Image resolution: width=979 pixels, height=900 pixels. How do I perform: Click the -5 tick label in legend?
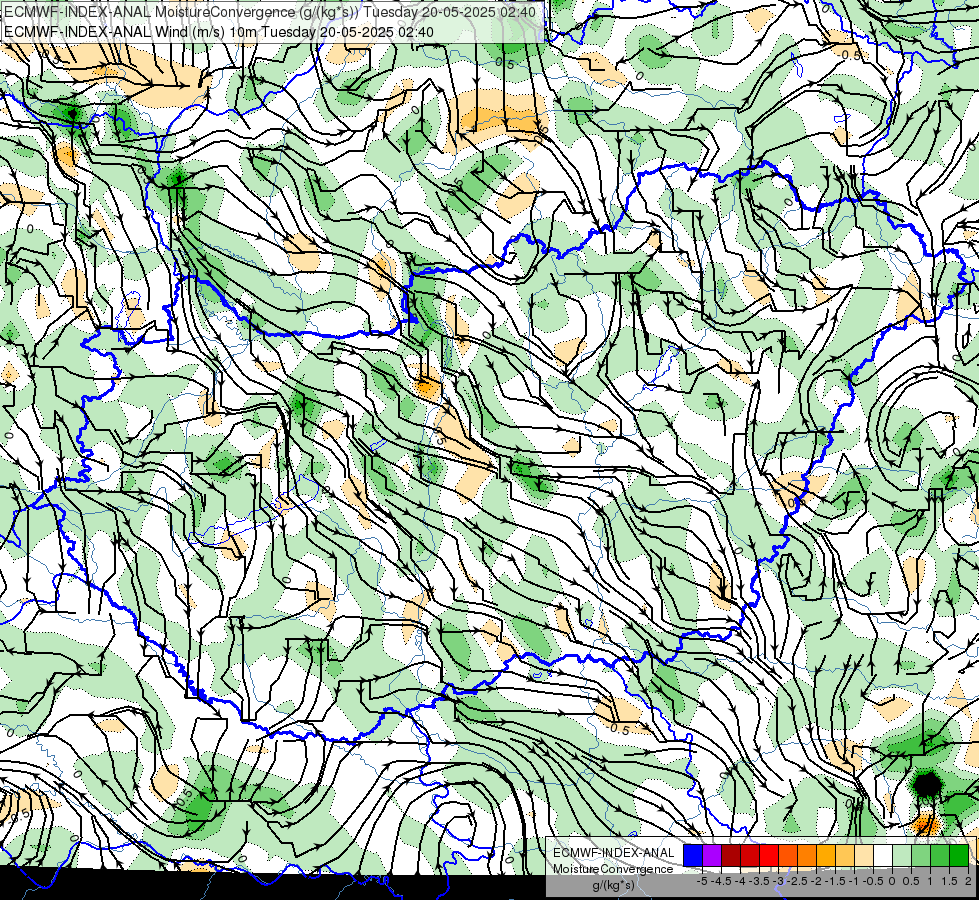point(702,881)
